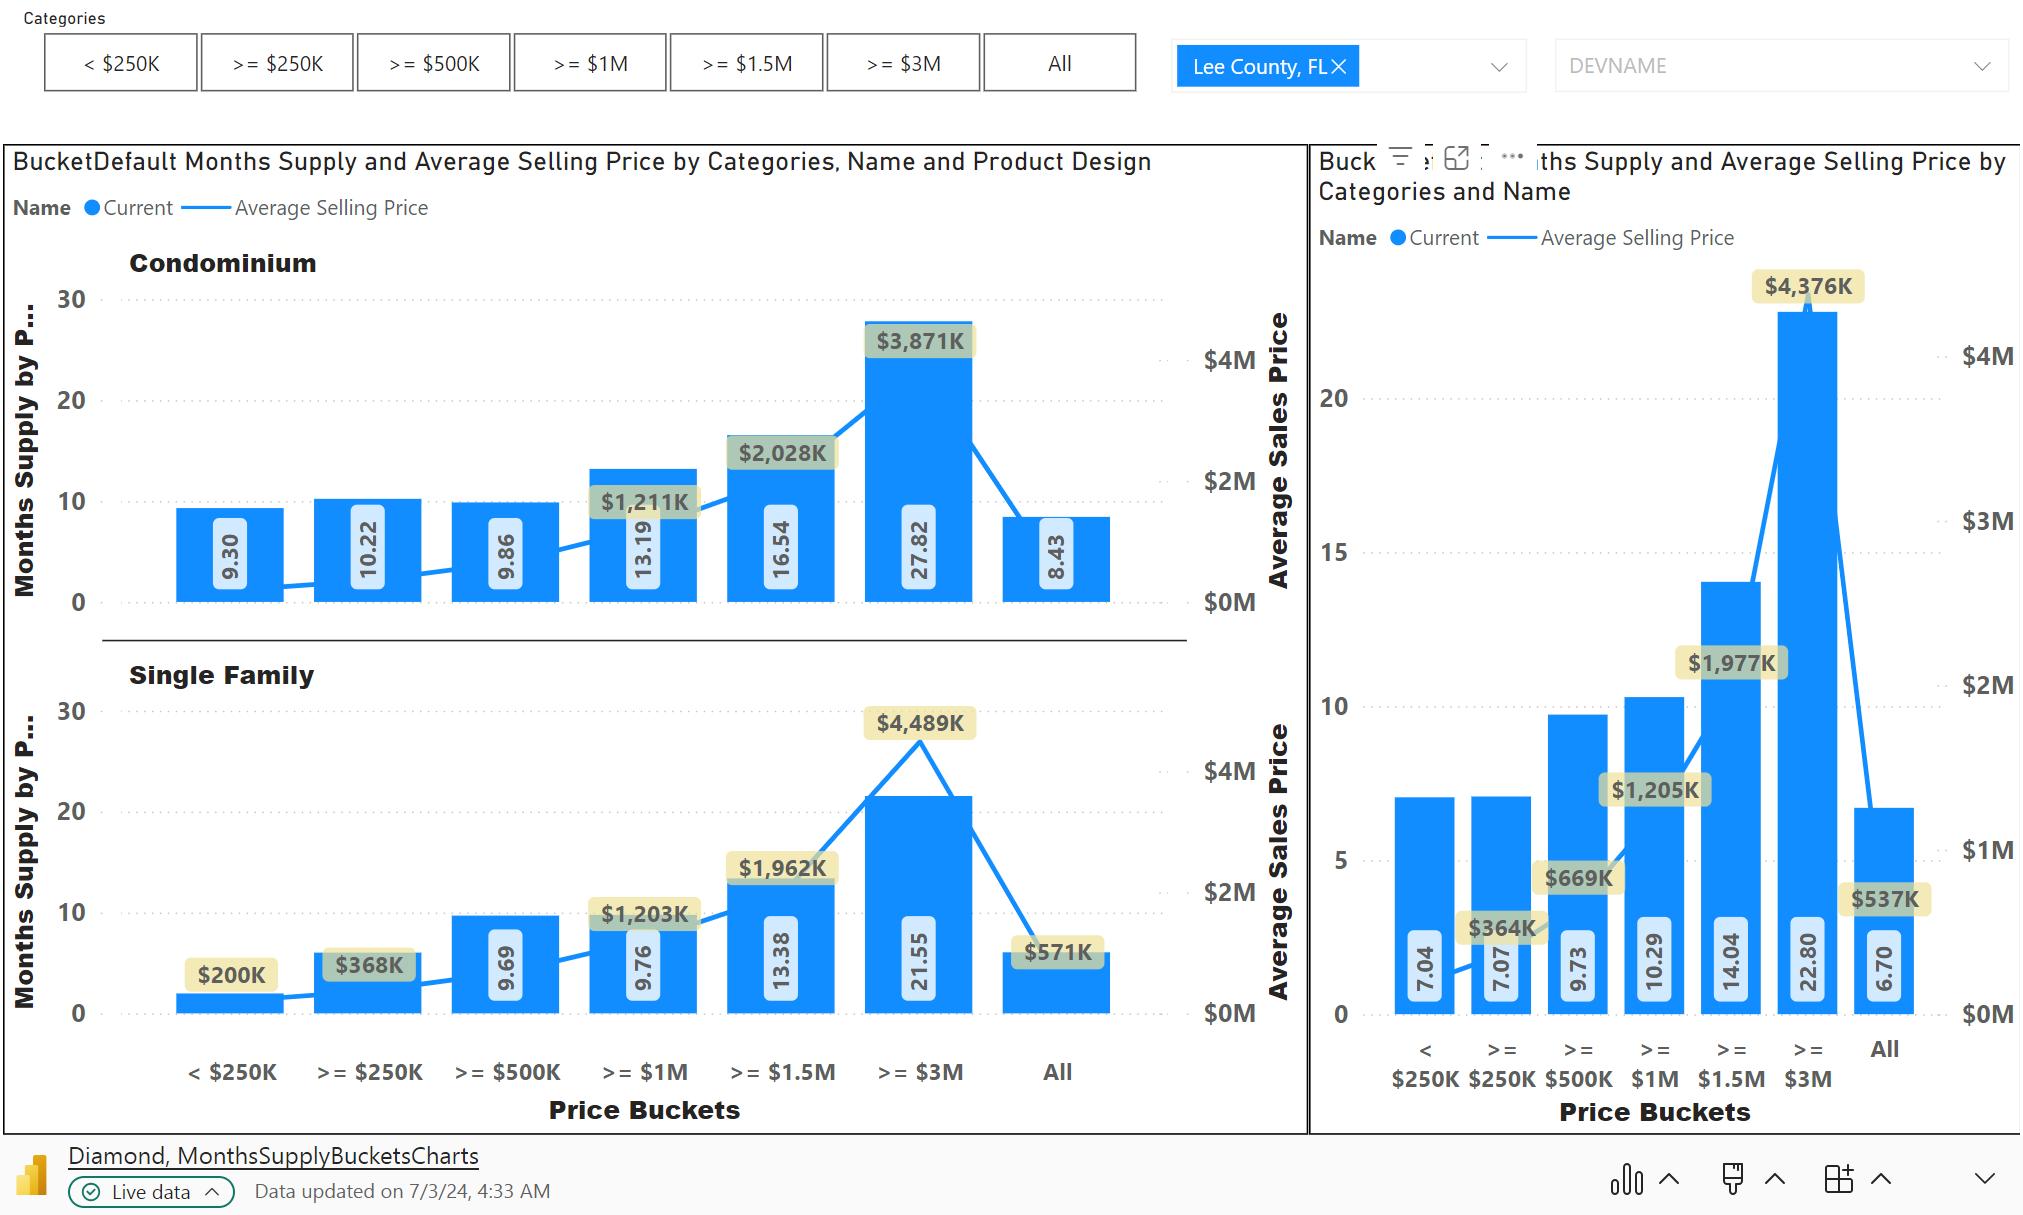This screenshot has width=2023, height=1215.
Task: Select the All category slicer button
Action: tap(1059, 63)
